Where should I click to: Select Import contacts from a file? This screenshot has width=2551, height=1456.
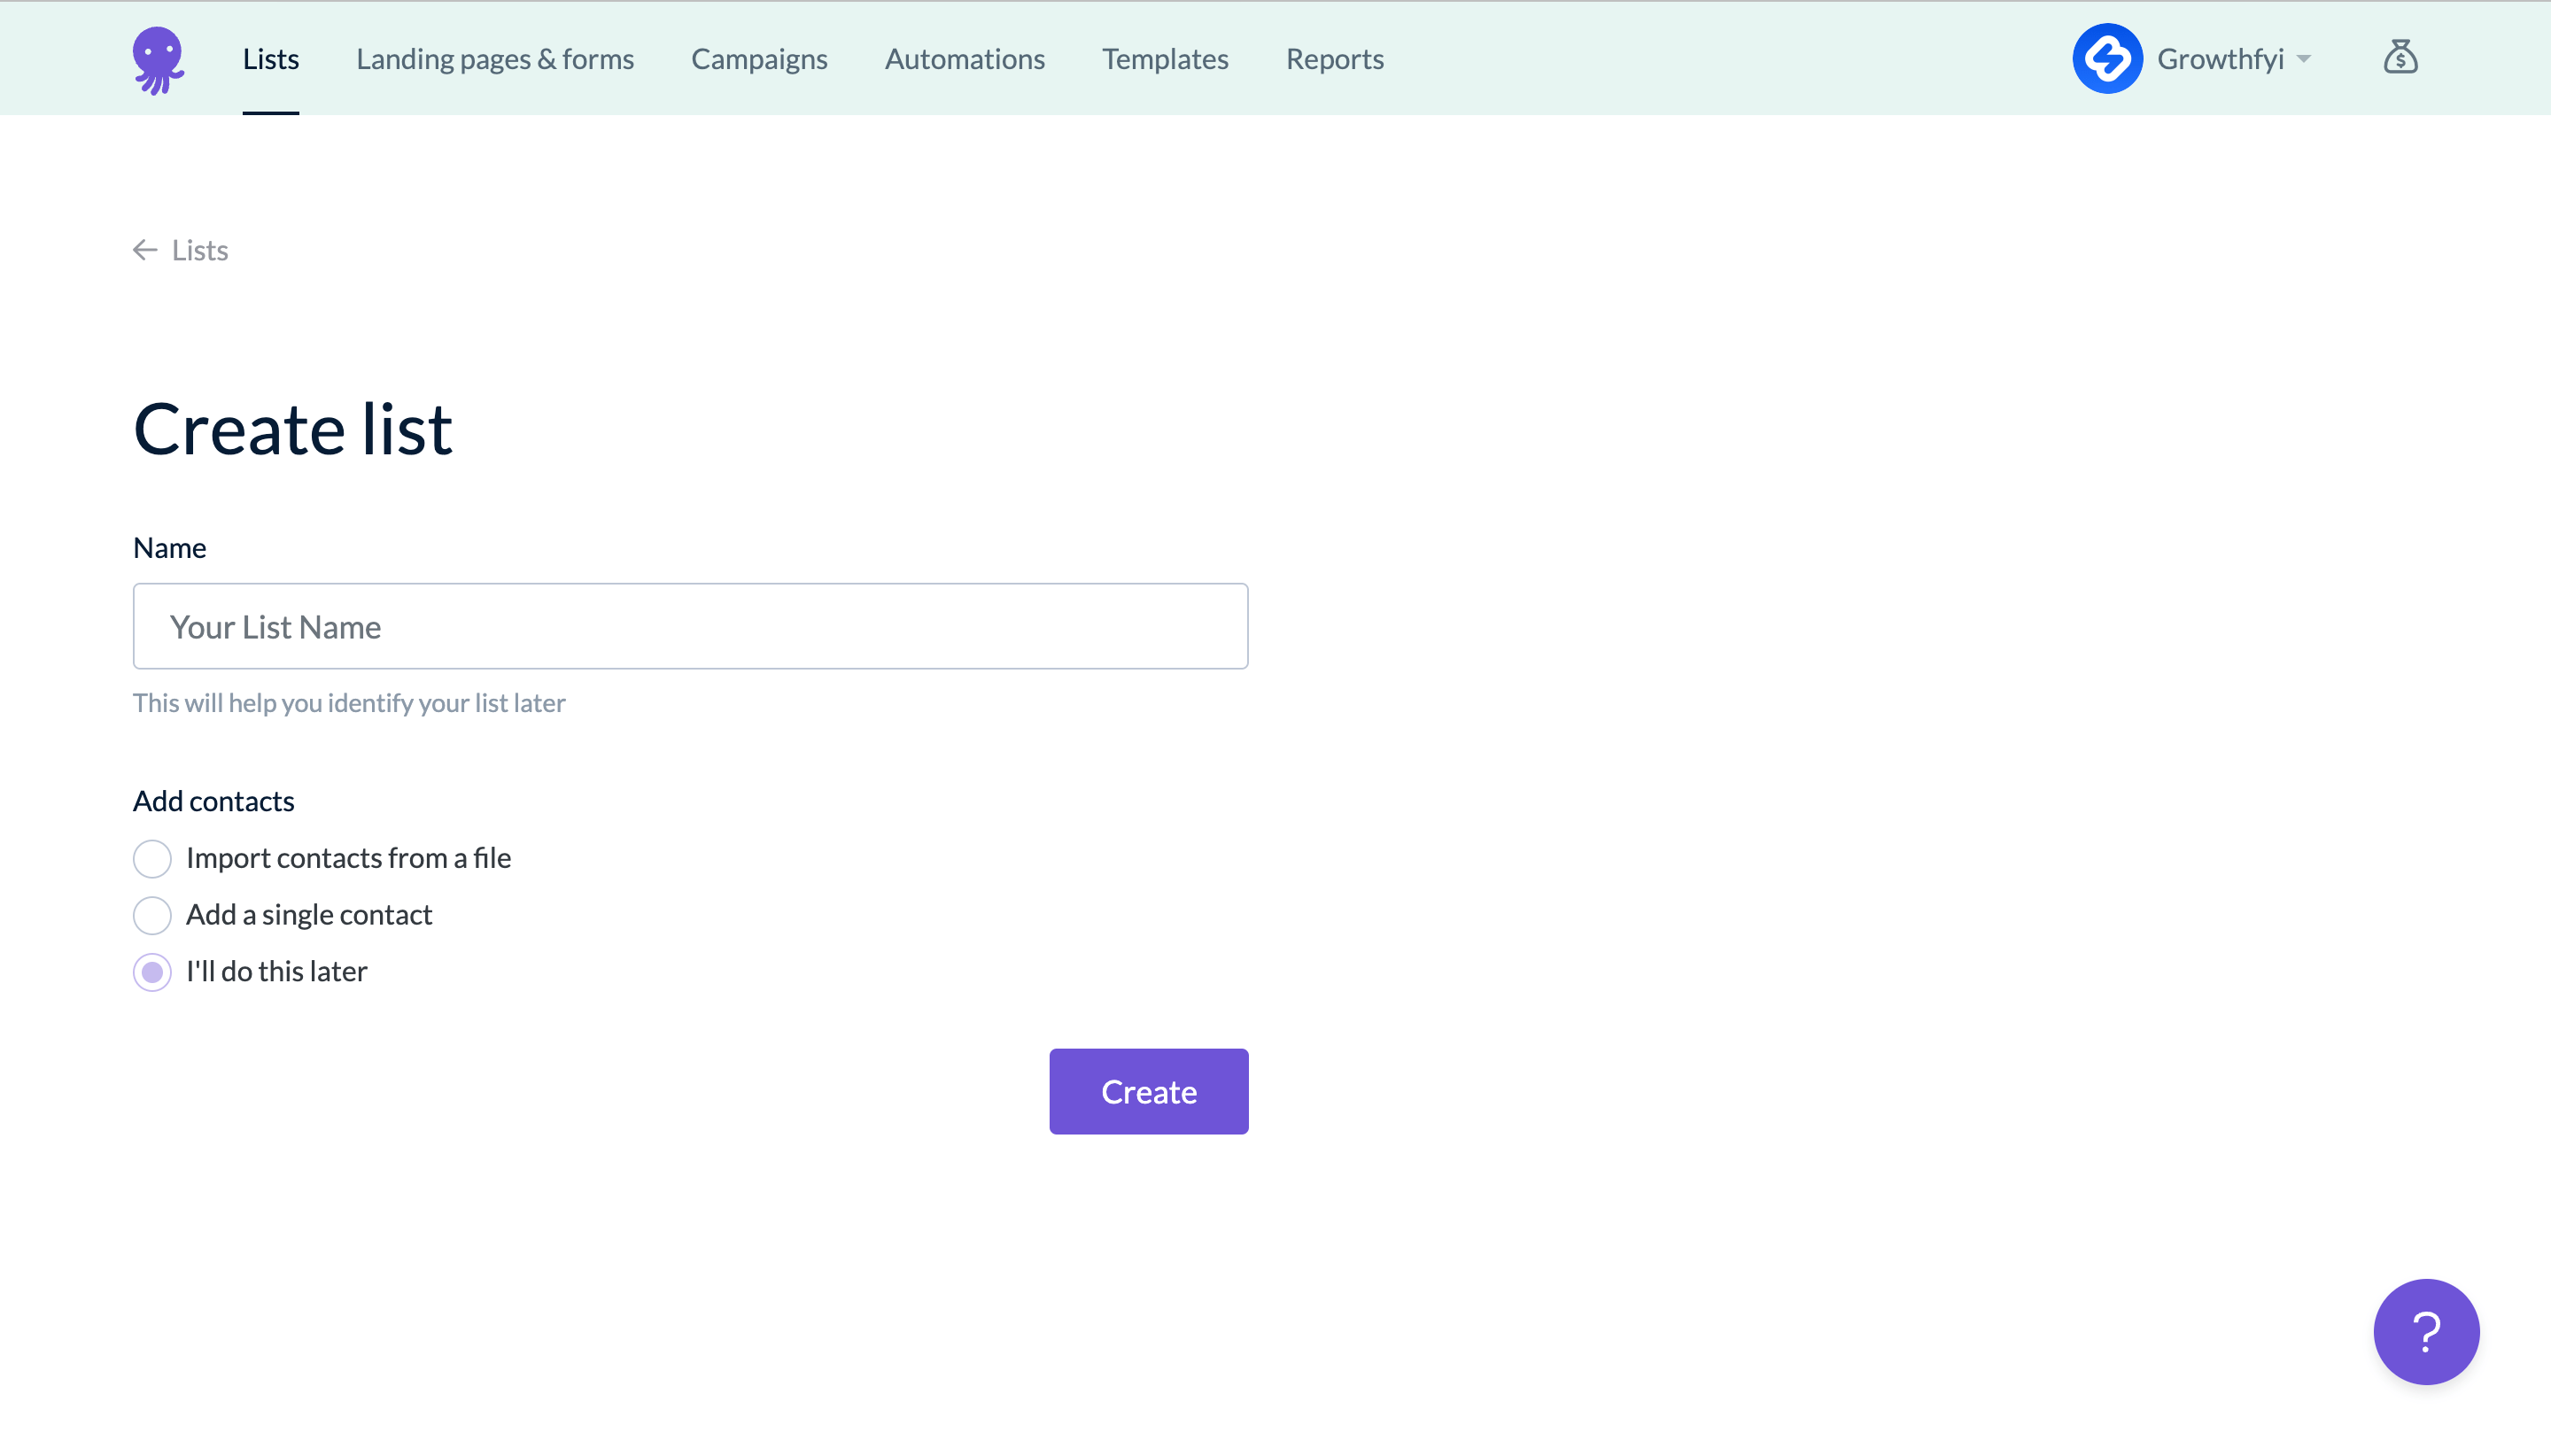[152, 858]
